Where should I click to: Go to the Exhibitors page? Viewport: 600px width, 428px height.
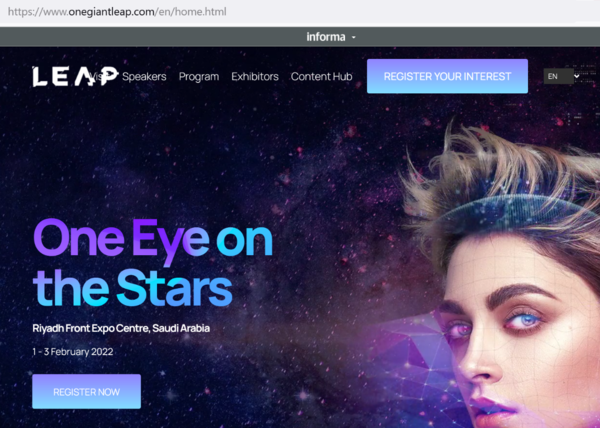pos(255,76)
